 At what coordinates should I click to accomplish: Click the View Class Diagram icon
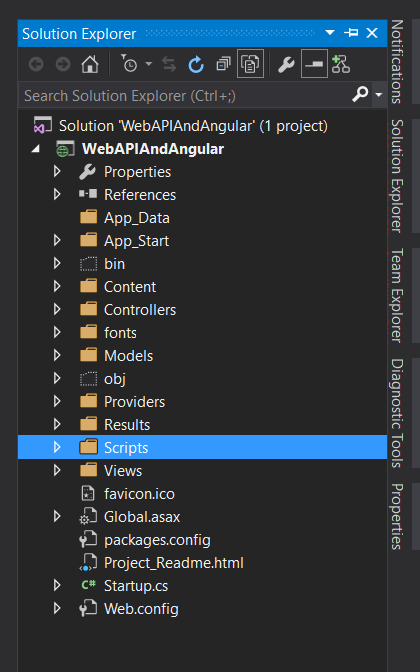[341, 64]
